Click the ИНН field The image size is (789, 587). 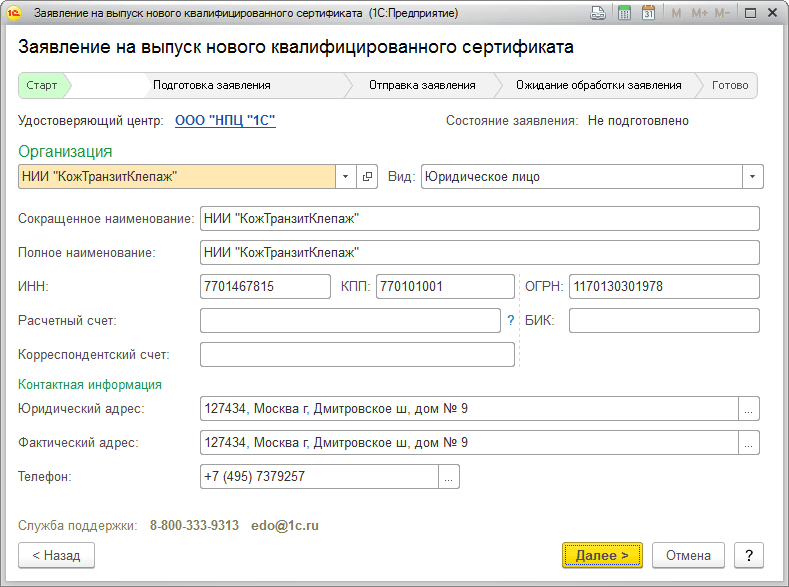[265, 286]
